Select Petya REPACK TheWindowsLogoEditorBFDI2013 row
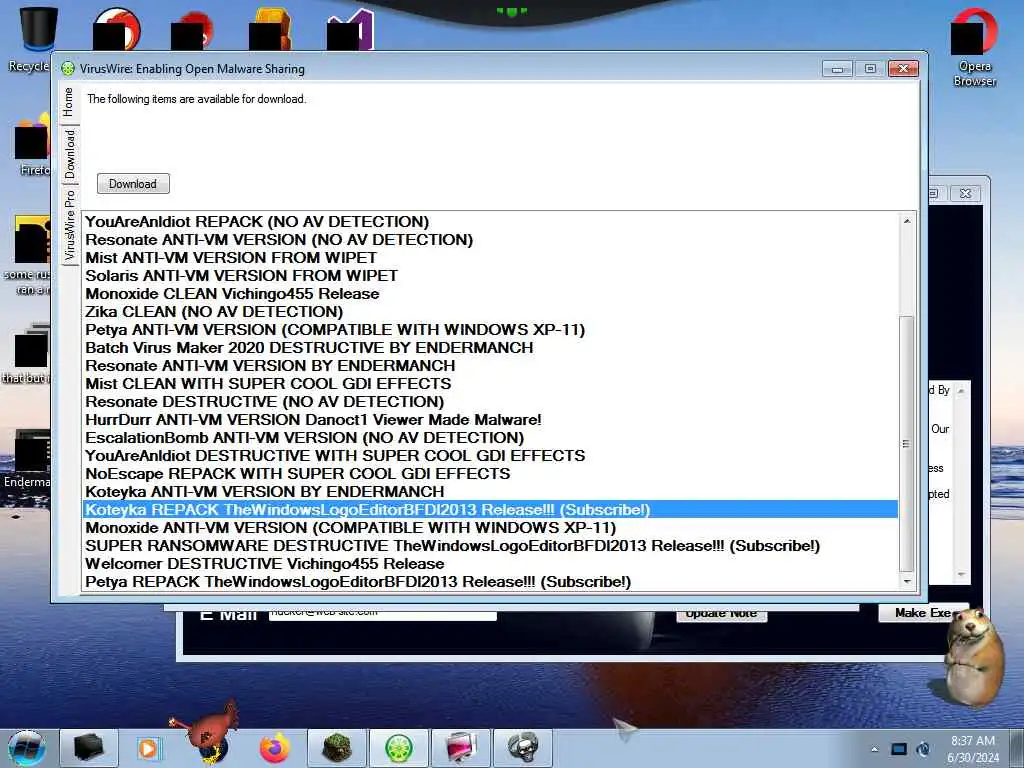 coord(490,582)
